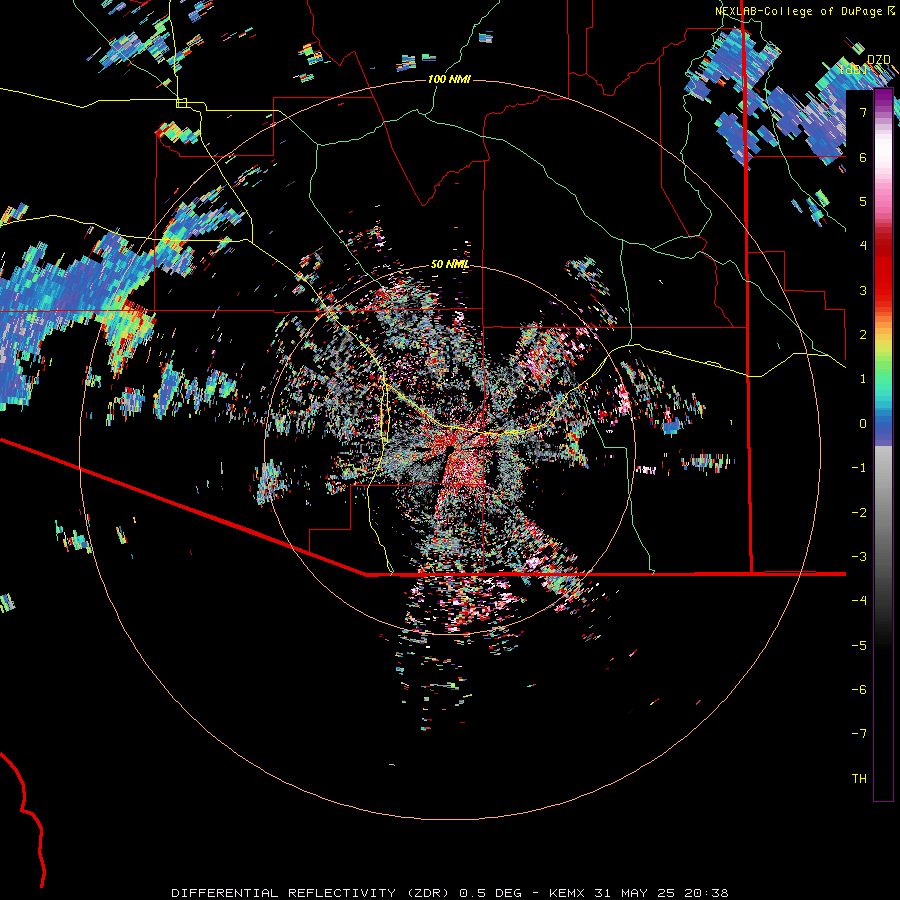Click the 0.5 DEG elevation label
Viewport: 900px width, 900px height.
(490, 893)
